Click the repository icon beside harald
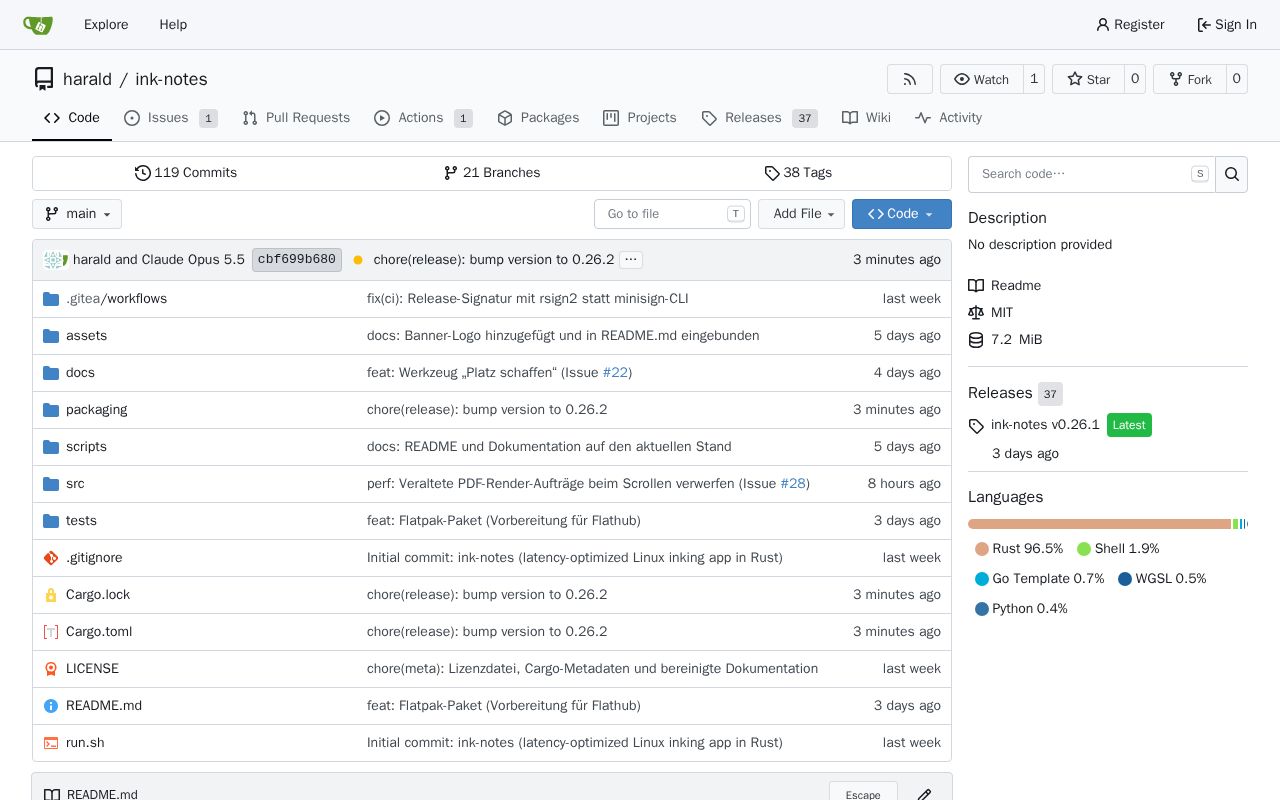1280x800 pixels. [44, 79]
